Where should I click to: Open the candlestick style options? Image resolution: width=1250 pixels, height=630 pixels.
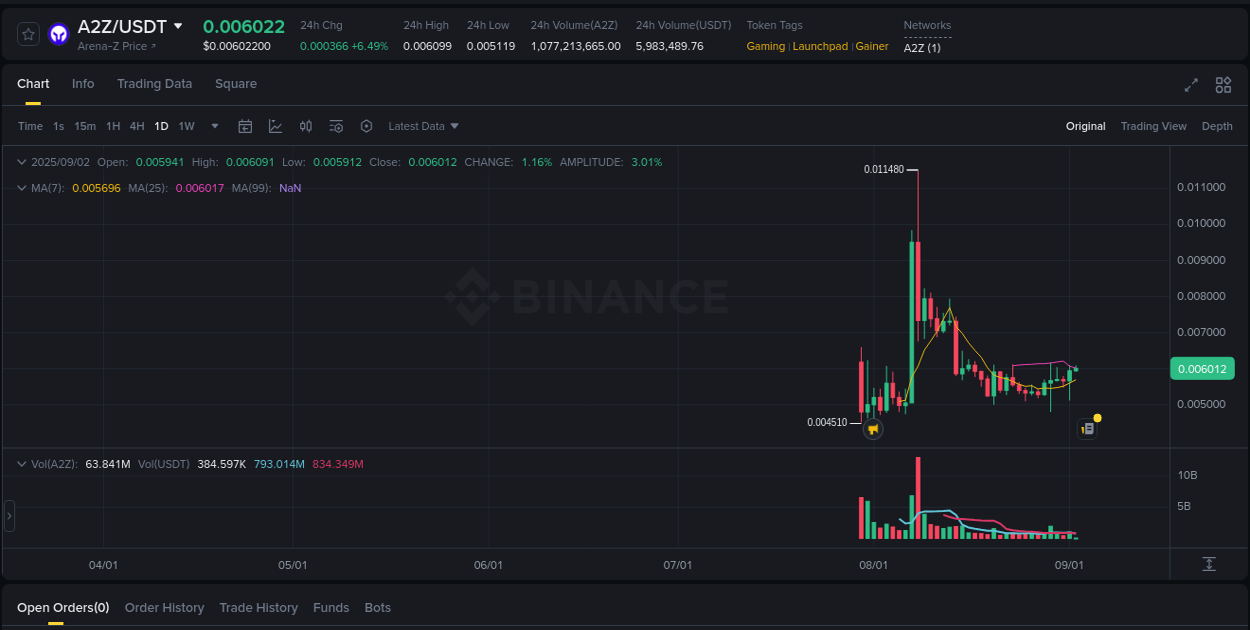point(306,126)
